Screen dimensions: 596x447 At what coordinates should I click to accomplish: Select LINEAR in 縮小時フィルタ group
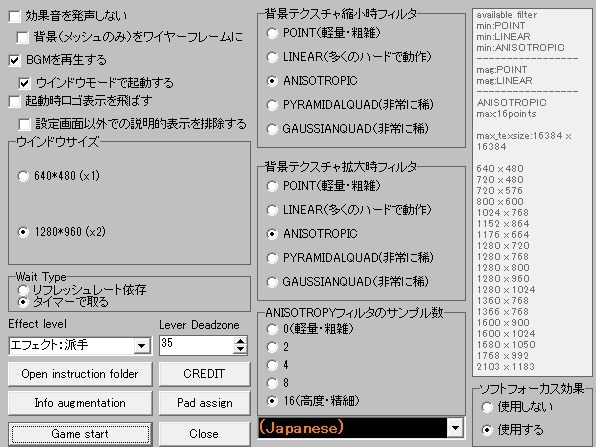(272, 57)
